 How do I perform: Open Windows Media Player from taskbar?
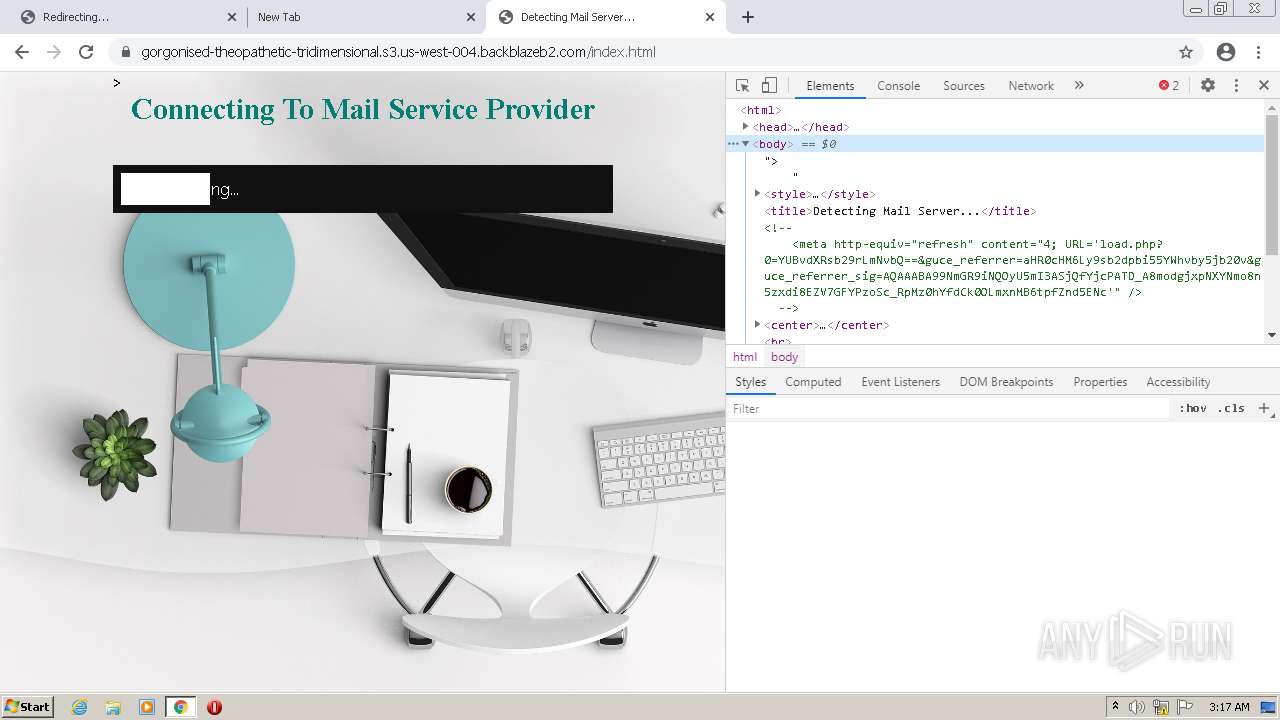pos(146,707)
